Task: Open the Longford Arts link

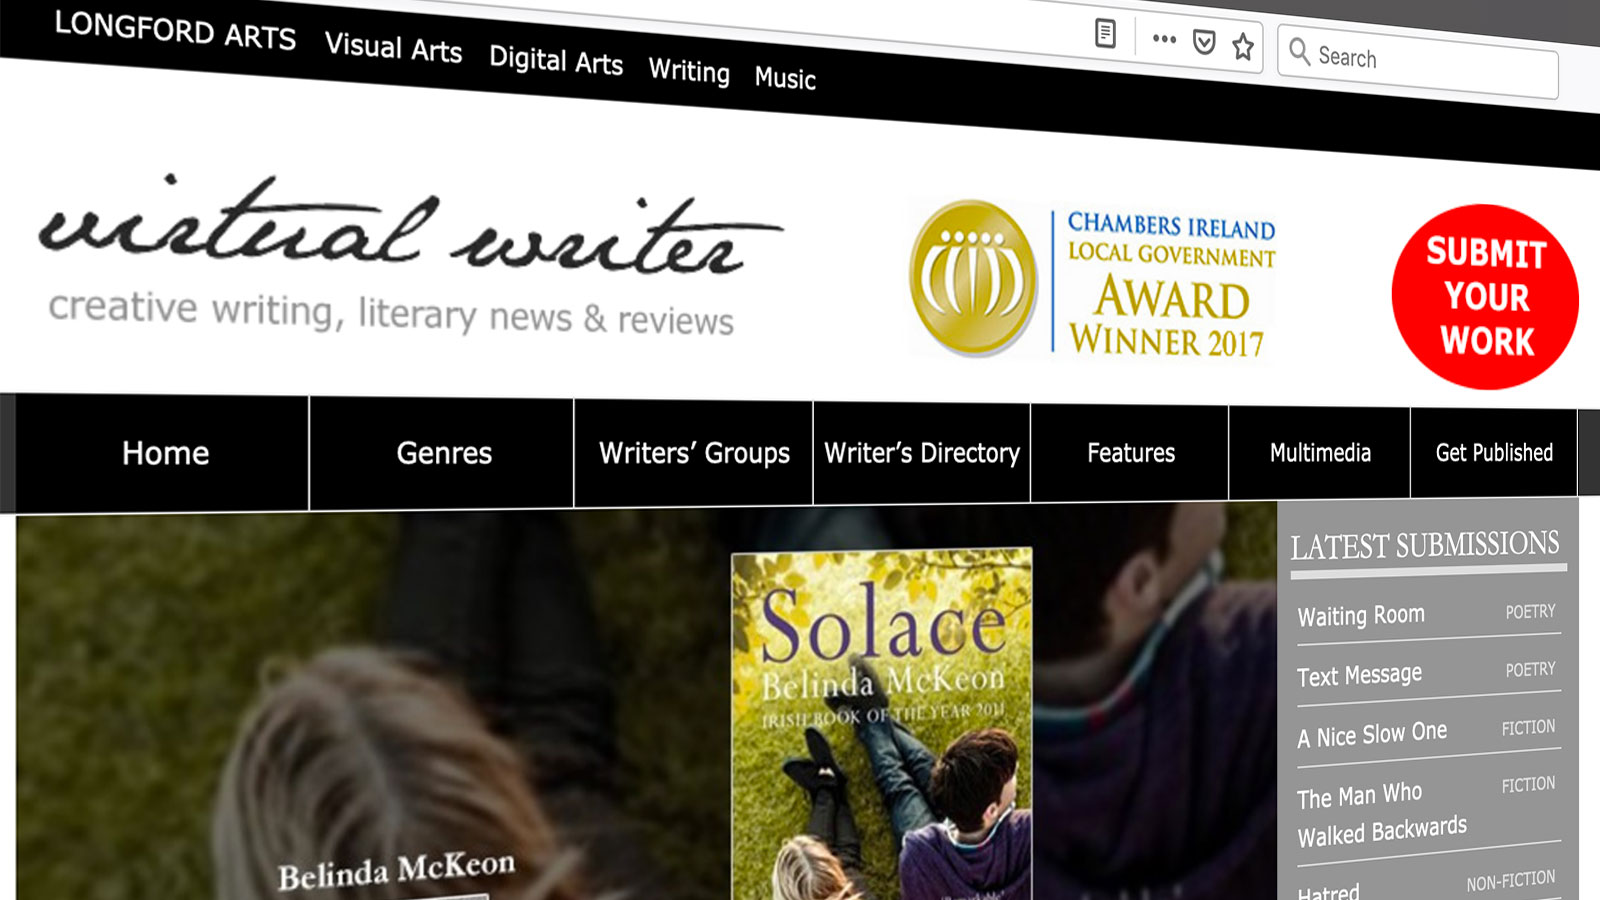Action: [175, 30]
